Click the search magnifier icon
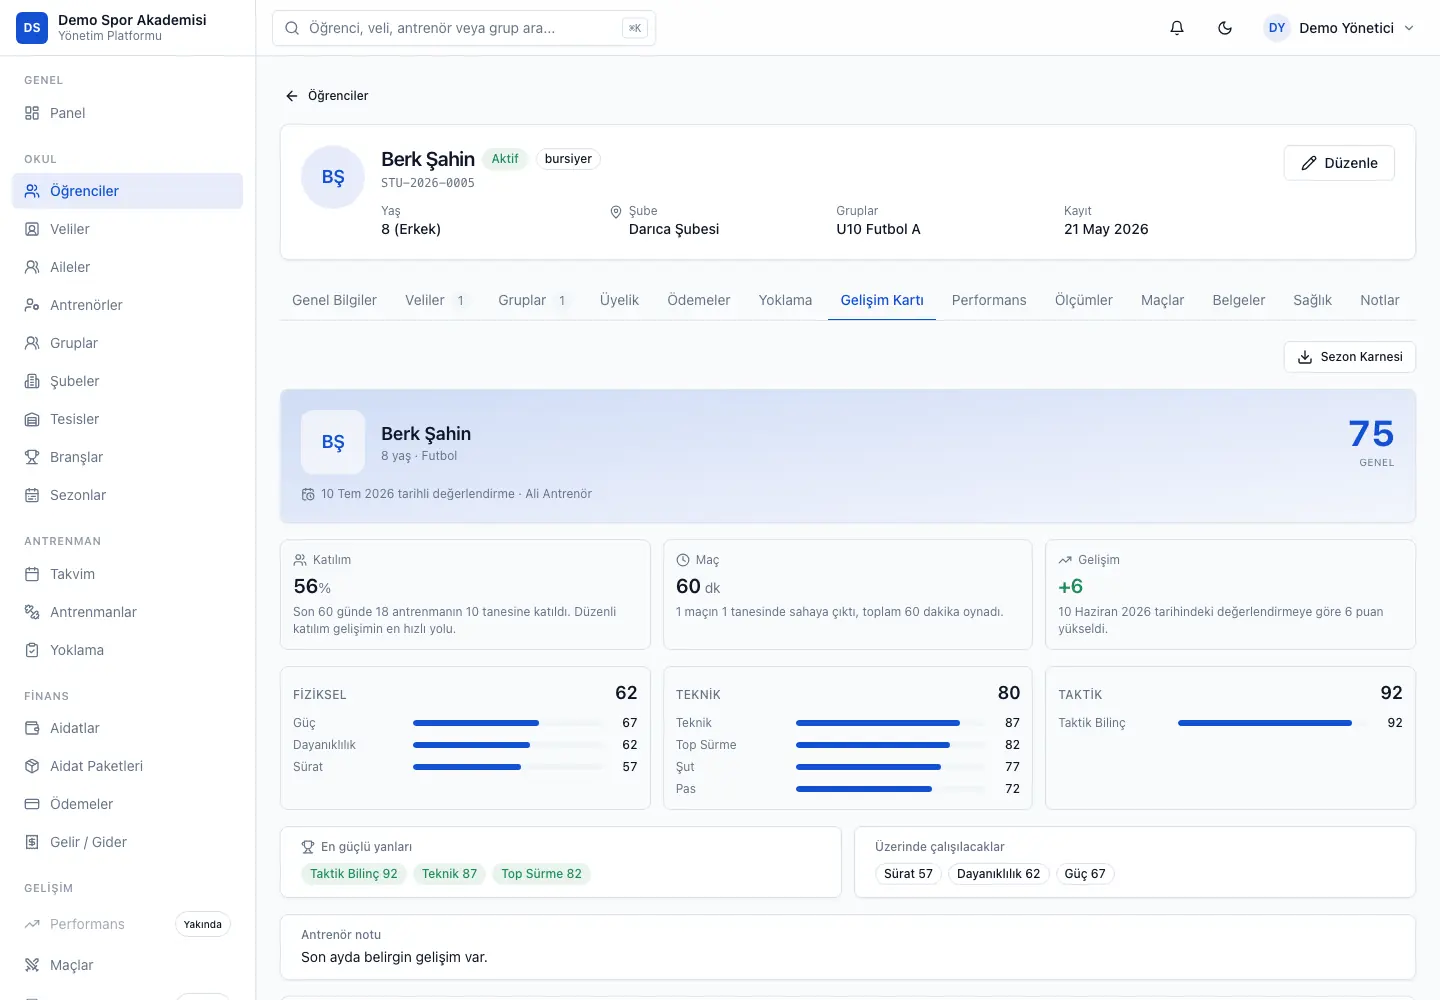 coord(292,28)
